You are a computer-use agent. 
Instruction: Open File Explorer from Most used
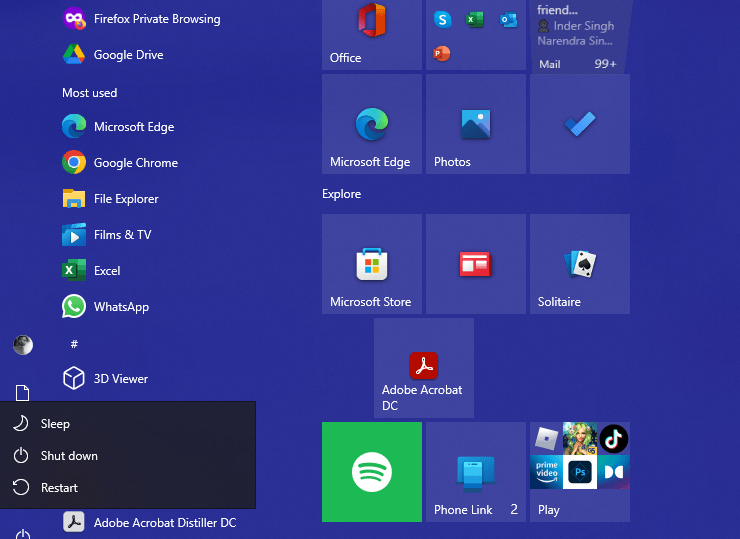click(x=111, y=199)
